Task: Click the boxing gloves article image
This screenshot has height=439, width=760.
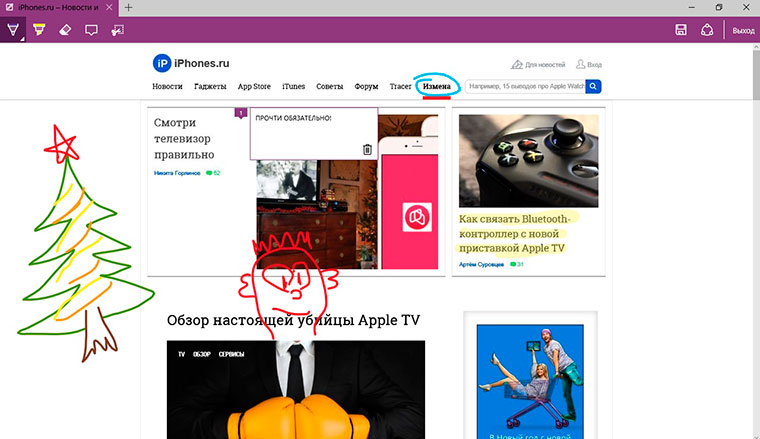Action: (296, 390)
